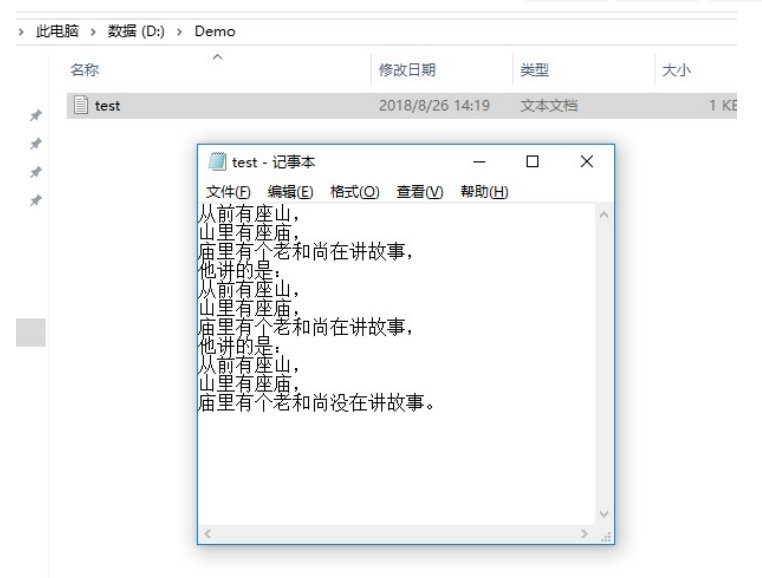Sort by 名称 column header

(x=85, y=70)
